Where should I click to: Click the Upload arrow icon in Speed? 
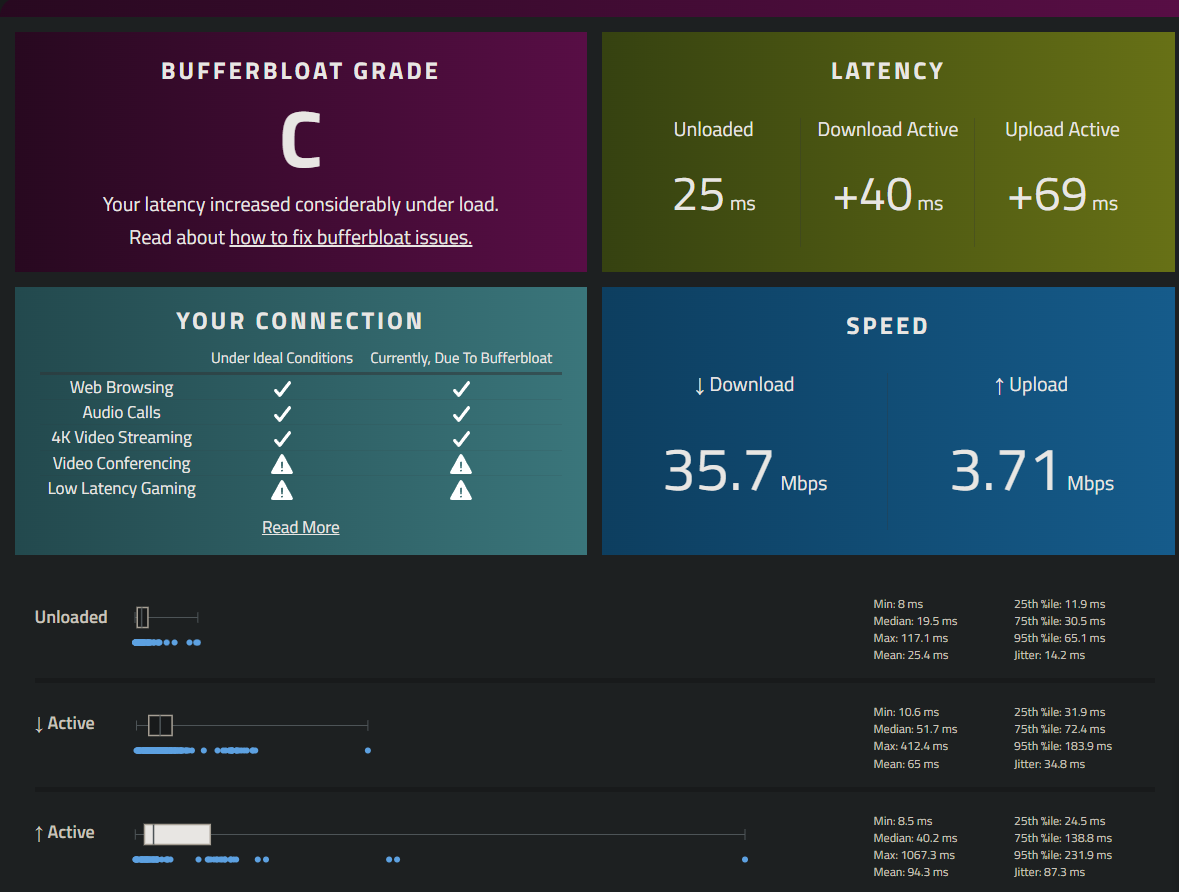[999, 386]
